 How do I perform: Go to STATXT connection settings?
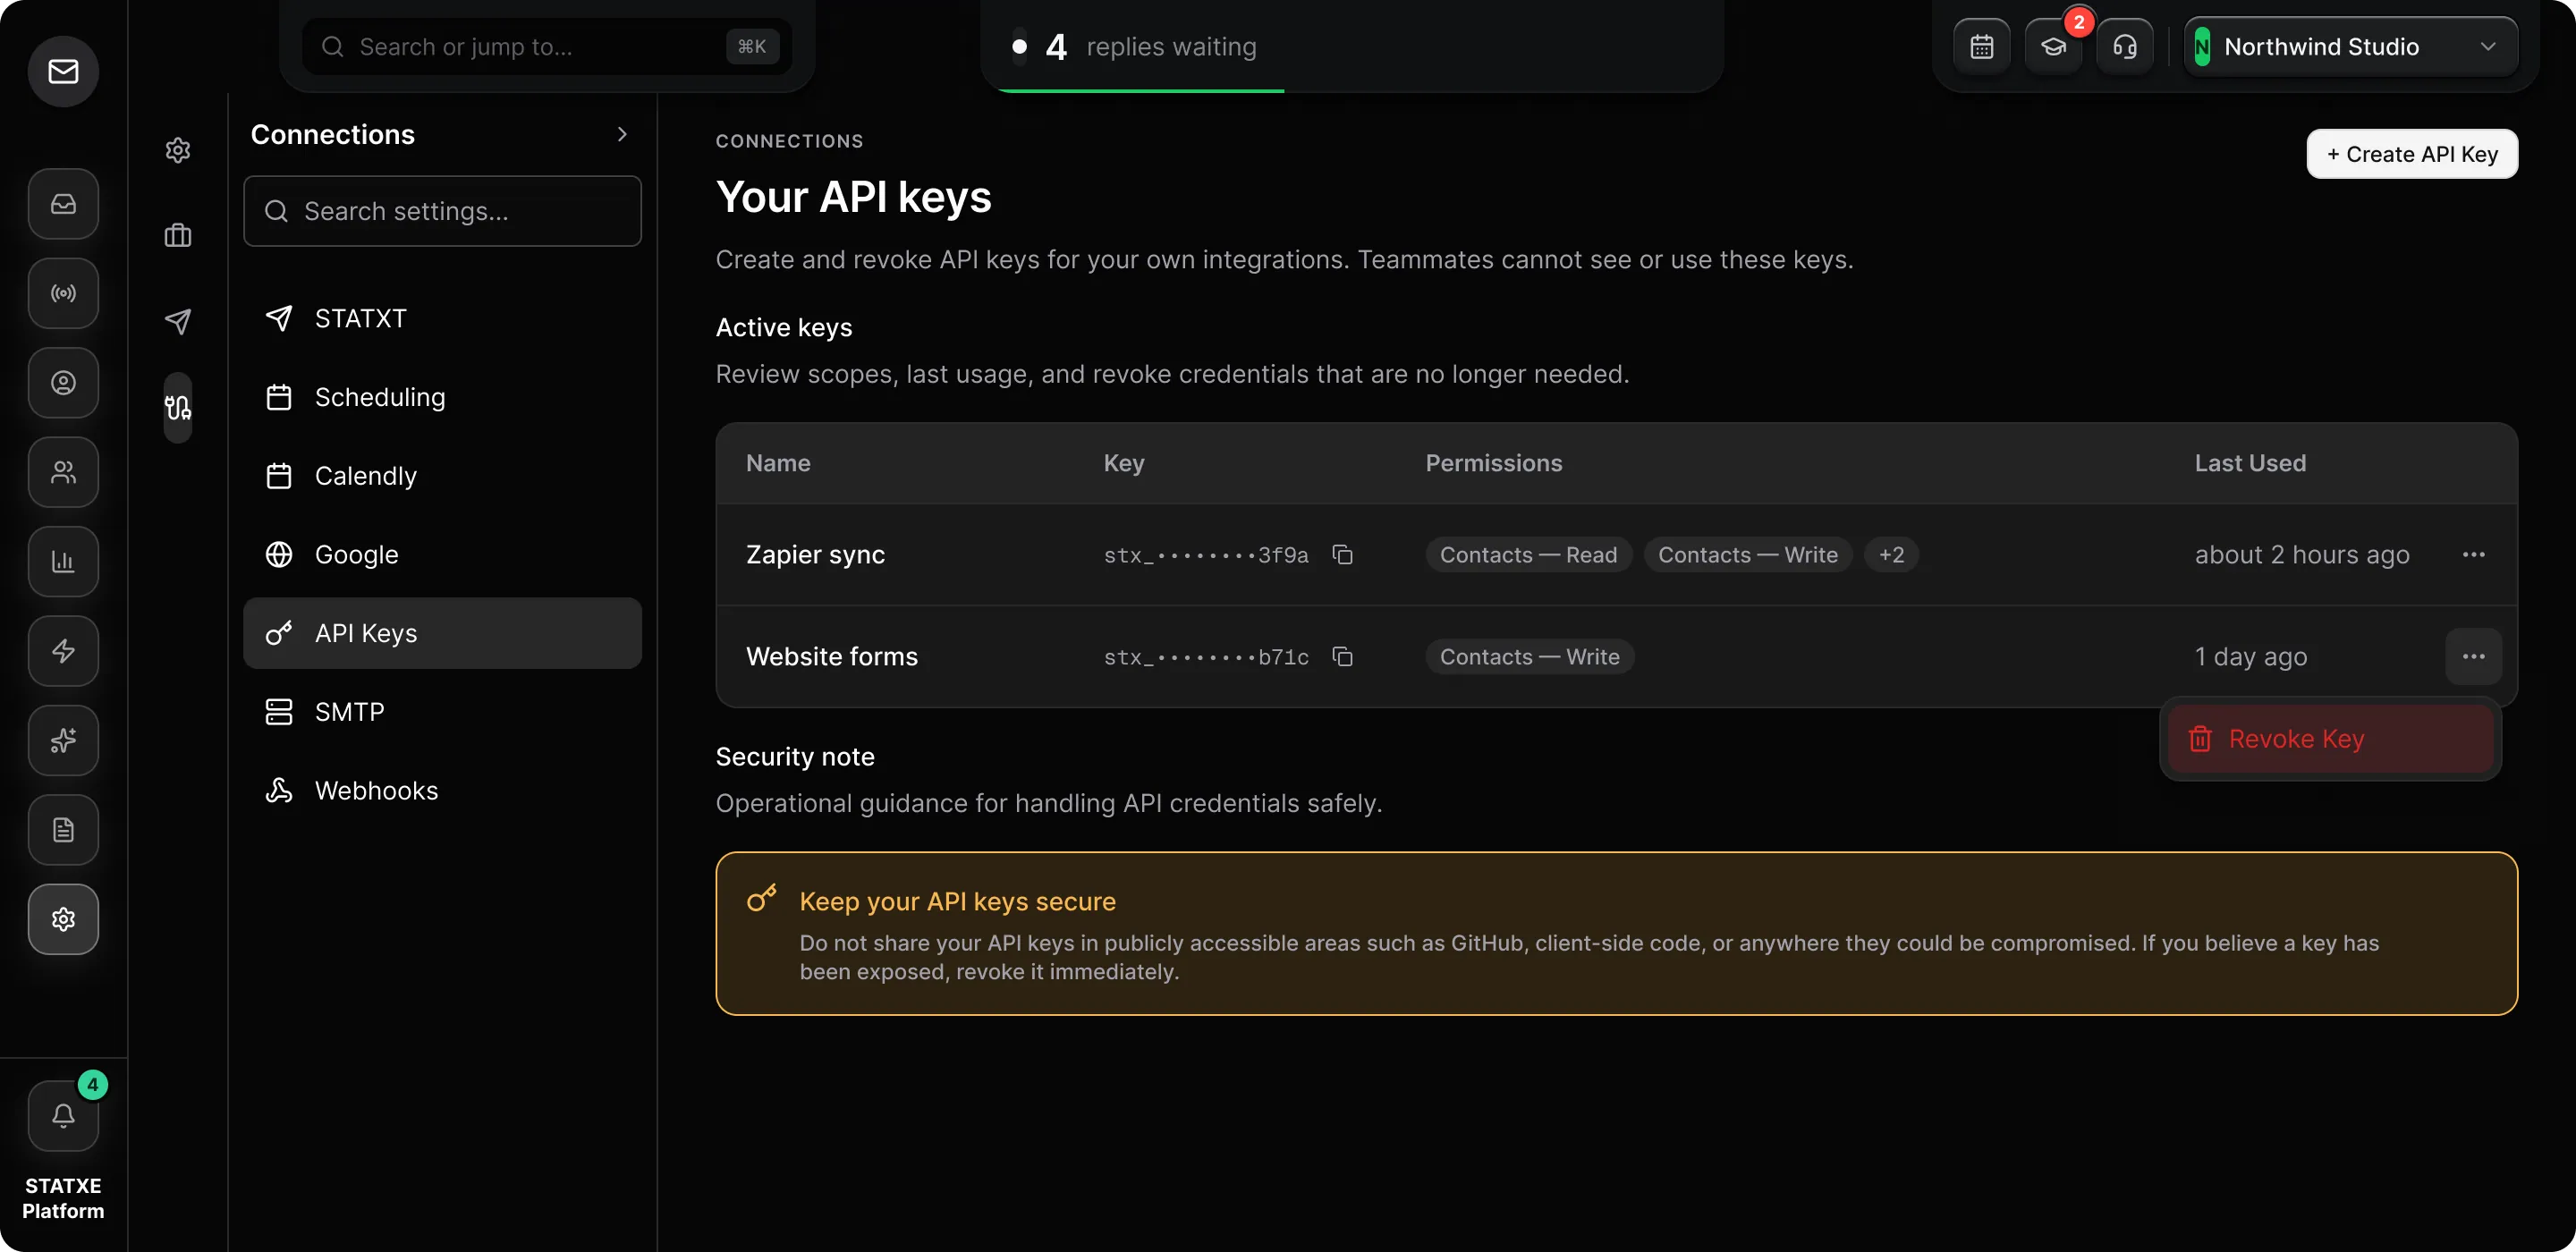click(442, 318)
